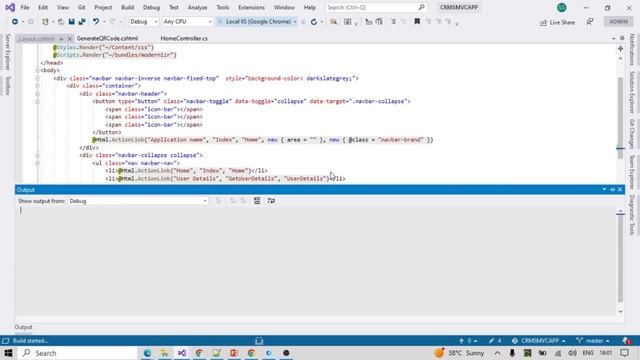640x360 pixels.
Task: Click the New Project icon
Action: pyautogui.click(x=45, y=22)
